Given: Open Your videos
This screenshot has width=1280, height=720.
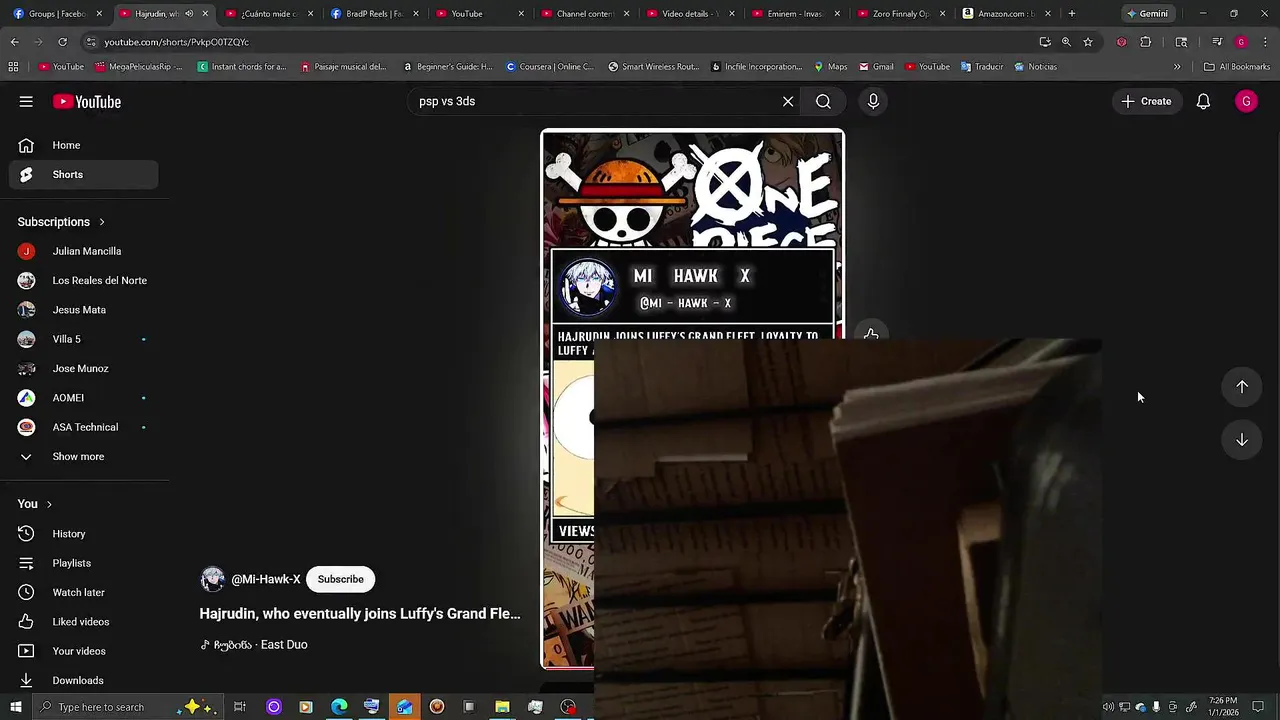Looking at the screenshot, I should click(84, 651).
